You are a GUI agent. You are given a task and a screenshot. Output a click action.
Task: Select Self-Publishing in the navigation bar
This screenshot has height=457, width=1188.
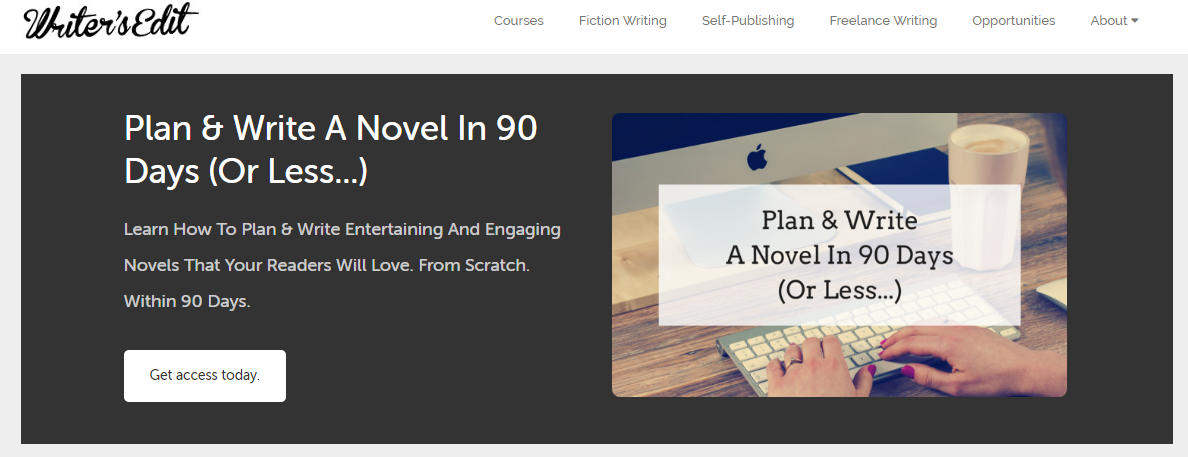[748, 21]
